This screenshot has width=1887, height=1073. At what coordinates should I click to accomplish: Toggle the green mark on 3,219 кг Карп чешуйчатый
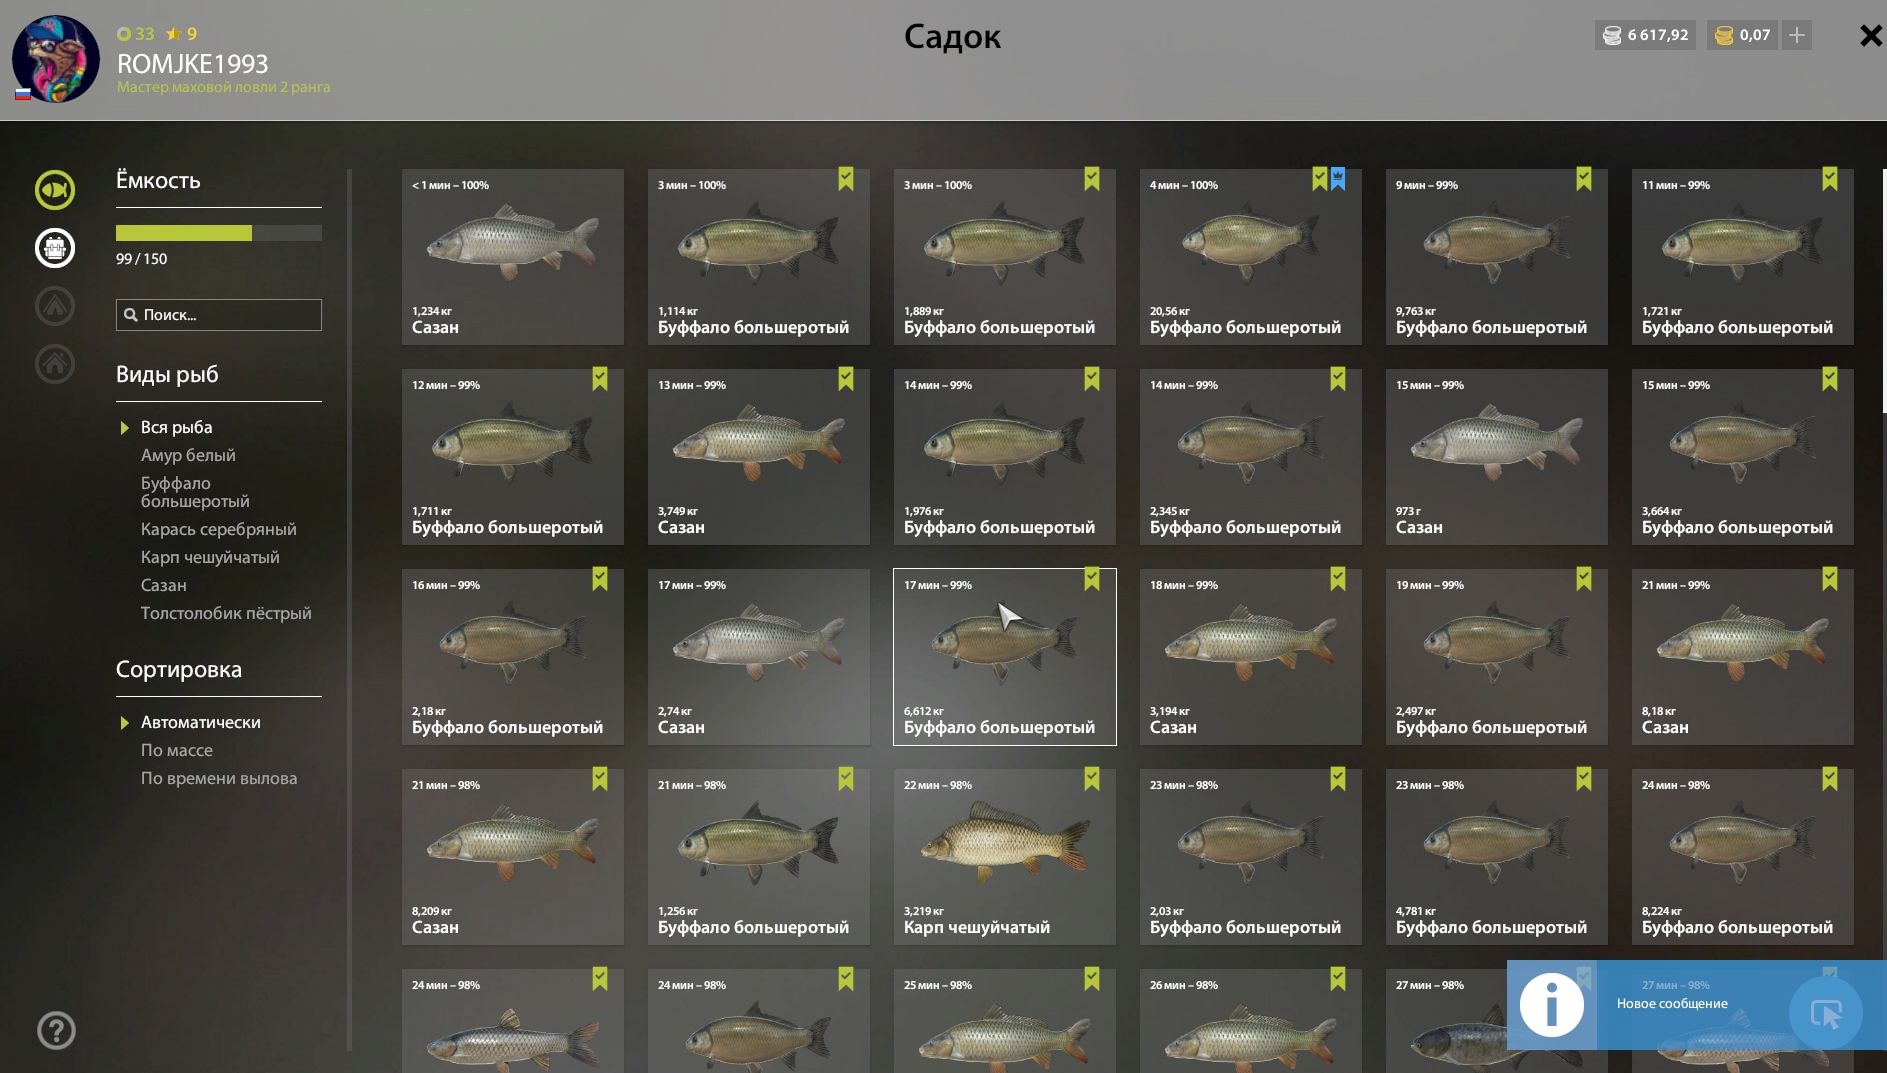point(1092,779)
